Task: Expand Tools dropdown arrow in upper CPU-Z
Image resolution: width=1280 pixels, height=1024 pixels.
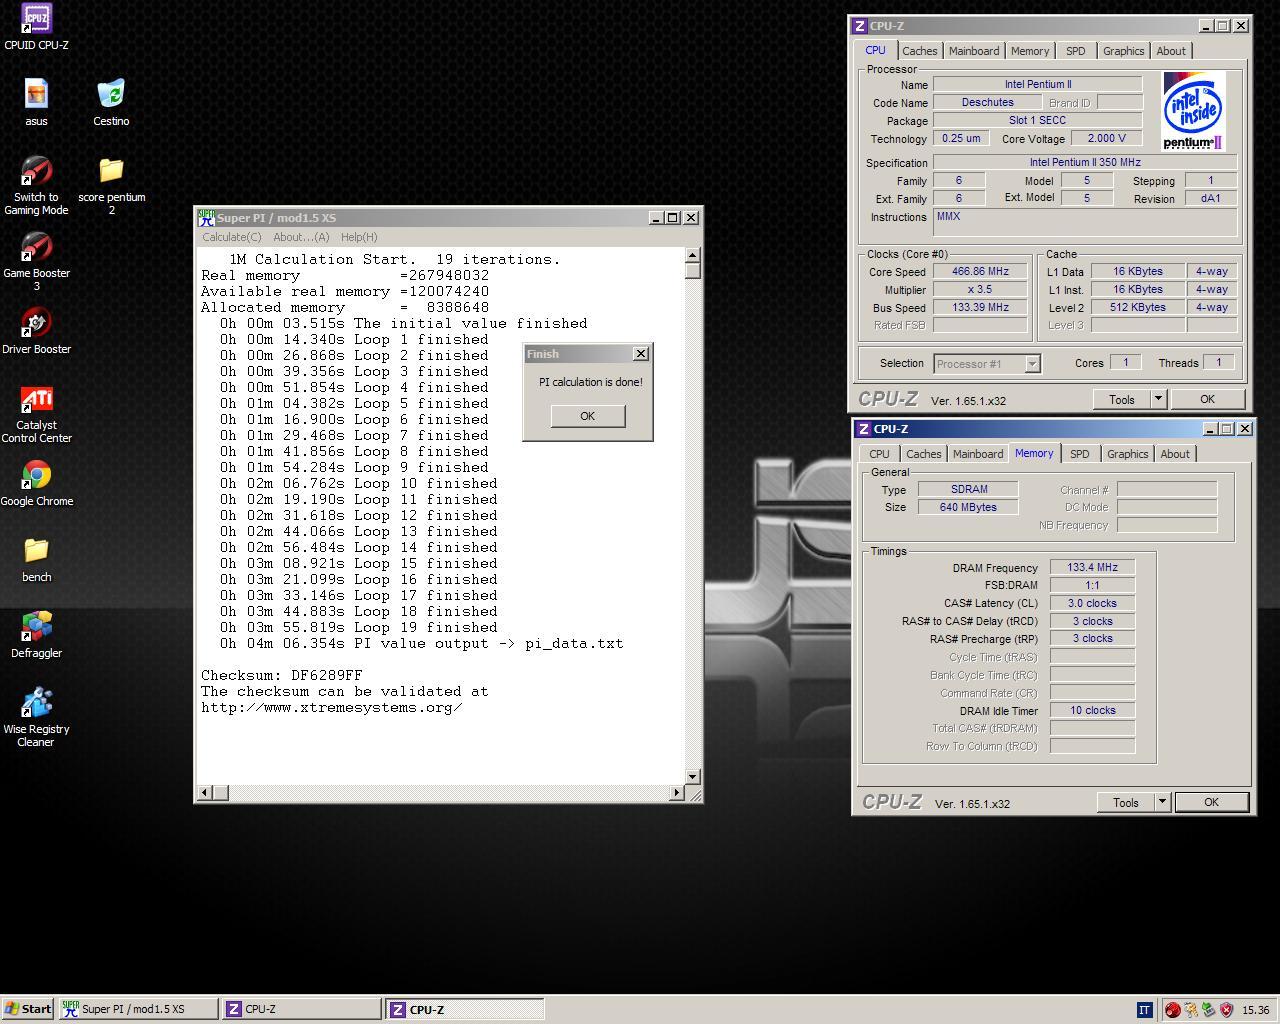Action: (x=1158, y=399)
